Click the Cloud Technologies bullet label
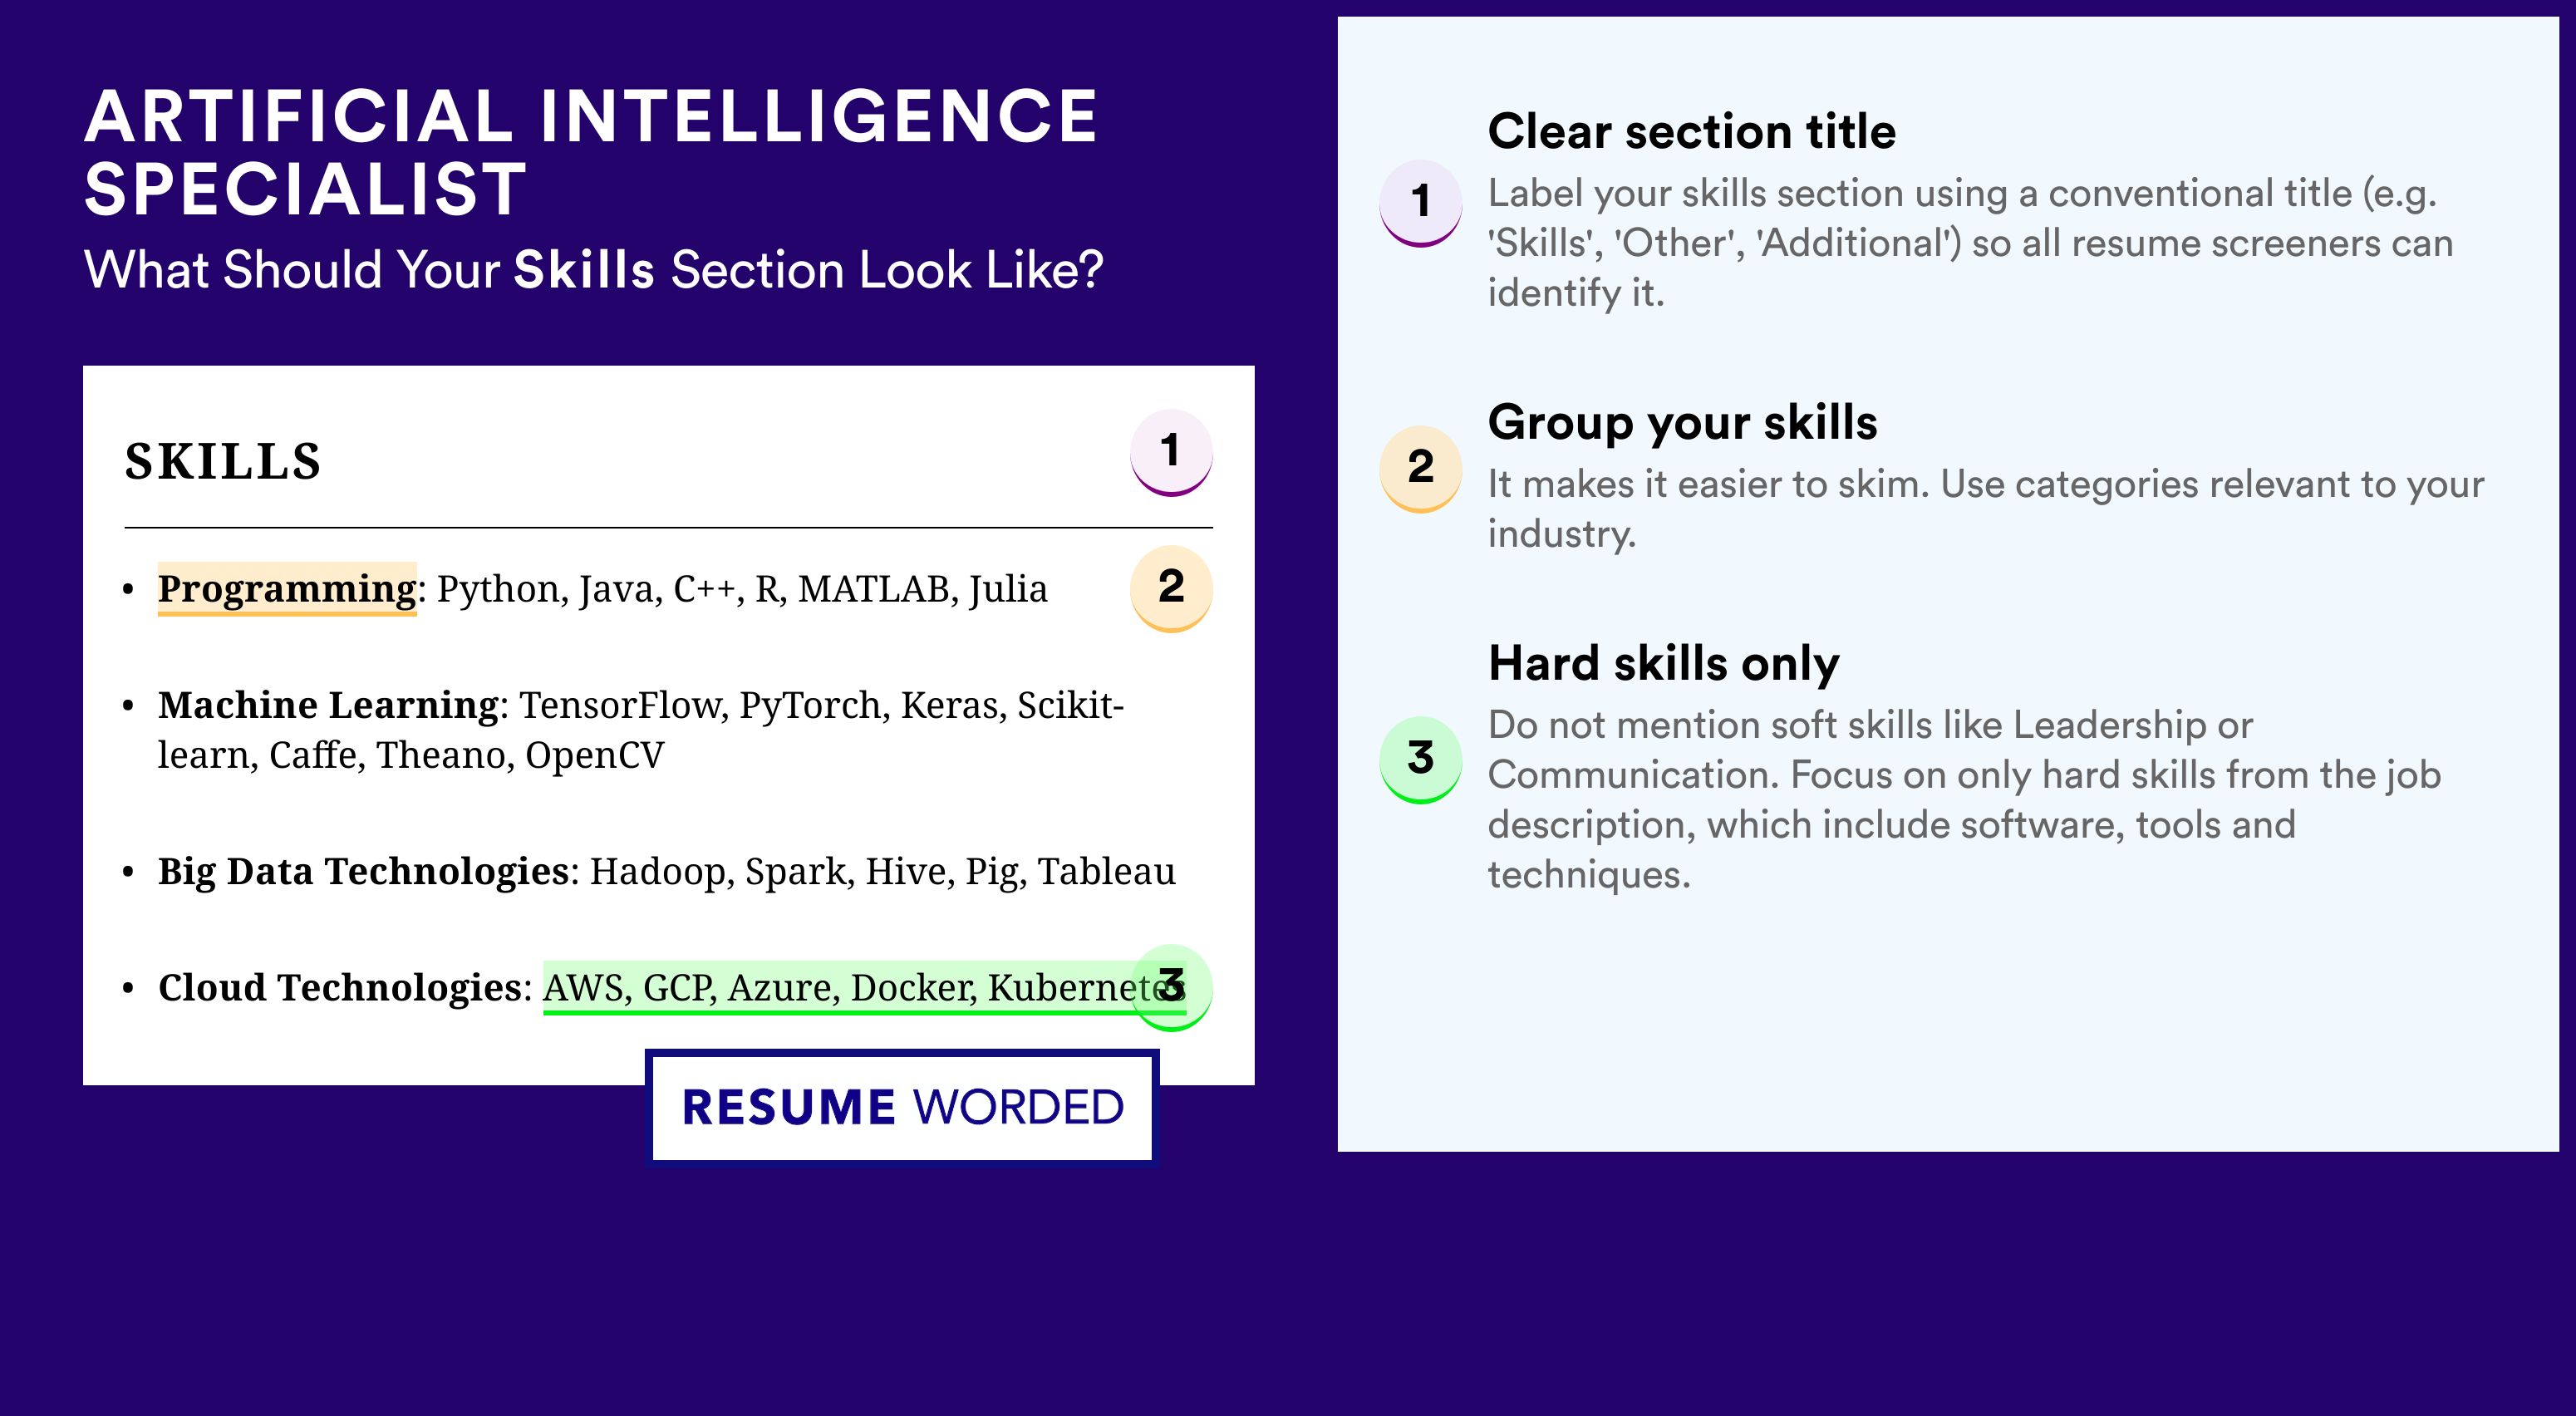 (x=340, y=988)
